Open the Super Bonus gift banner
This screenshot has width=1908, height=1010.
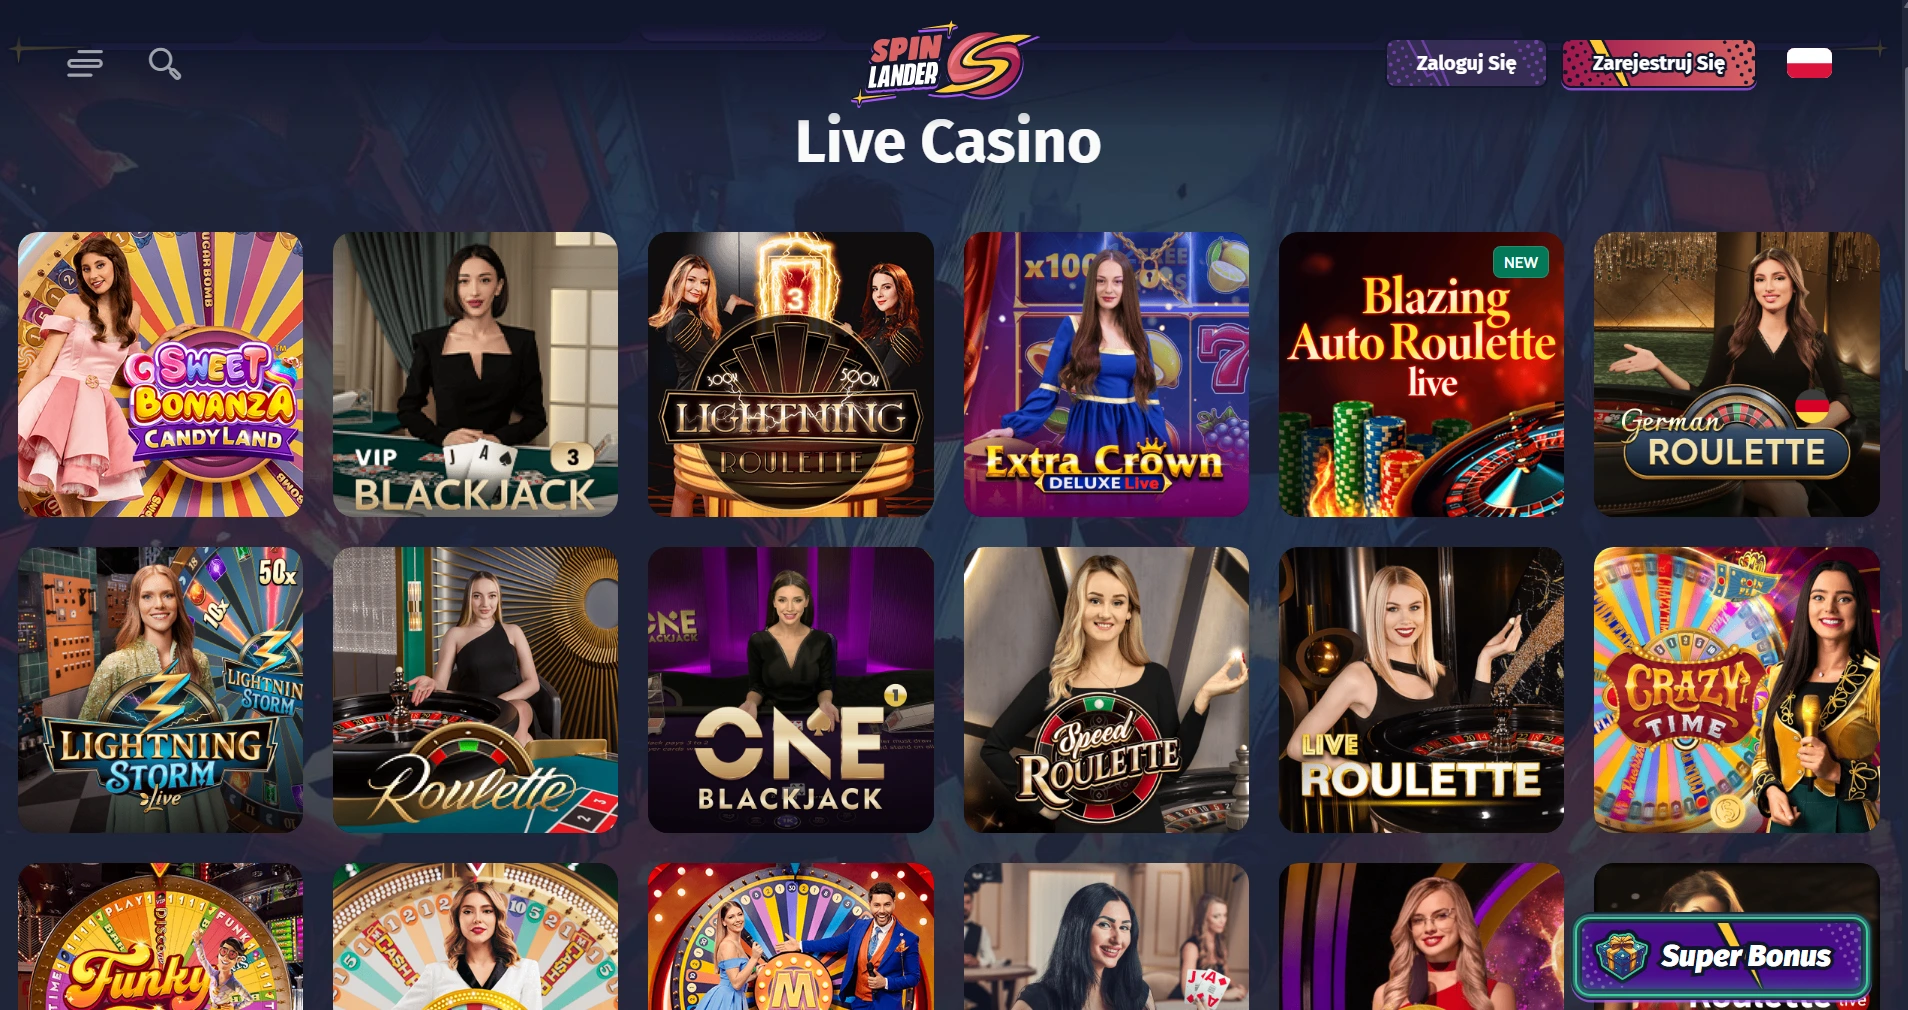pyautogui.click(x=1721, y=956)
